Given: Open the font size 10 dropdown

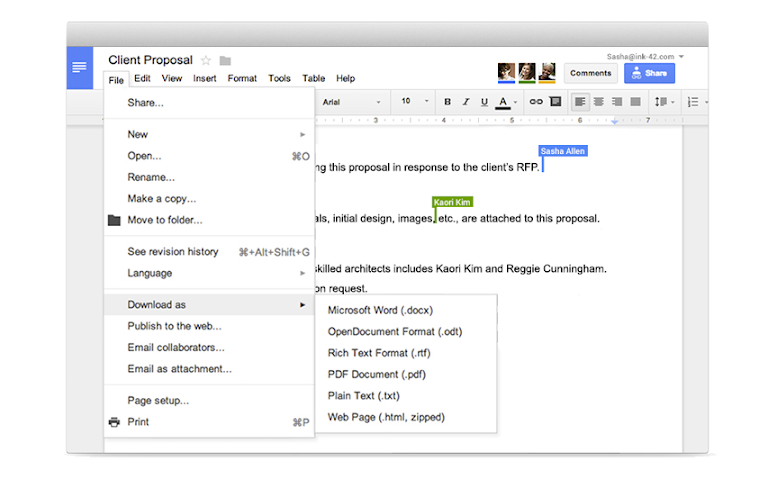Looking at the screenshot, I should pos(415,101).
